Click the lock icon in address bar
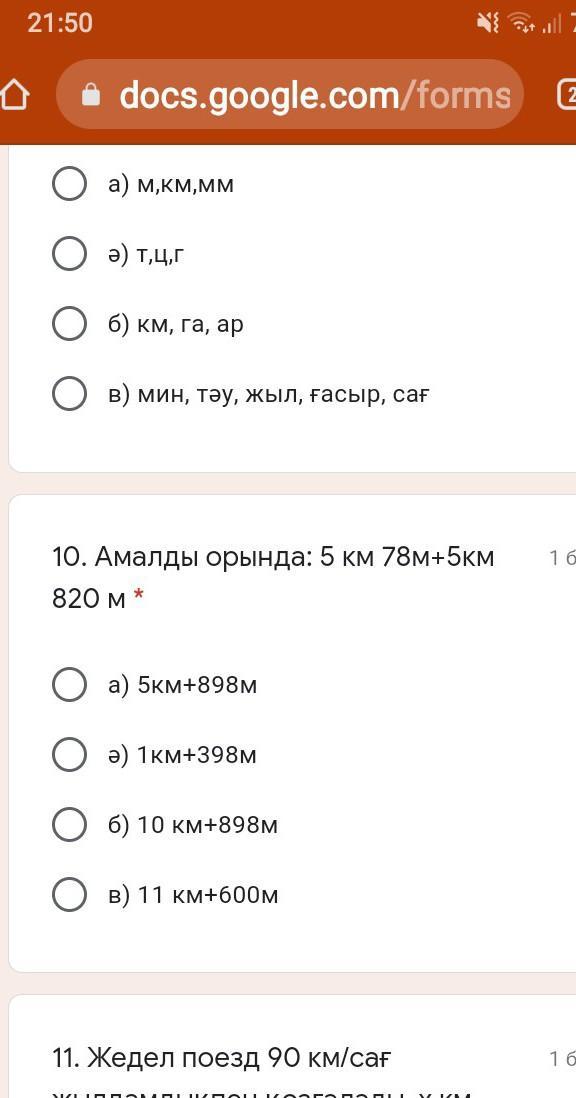This screenshot has width=576, height=1098. (x=91, y=95)
